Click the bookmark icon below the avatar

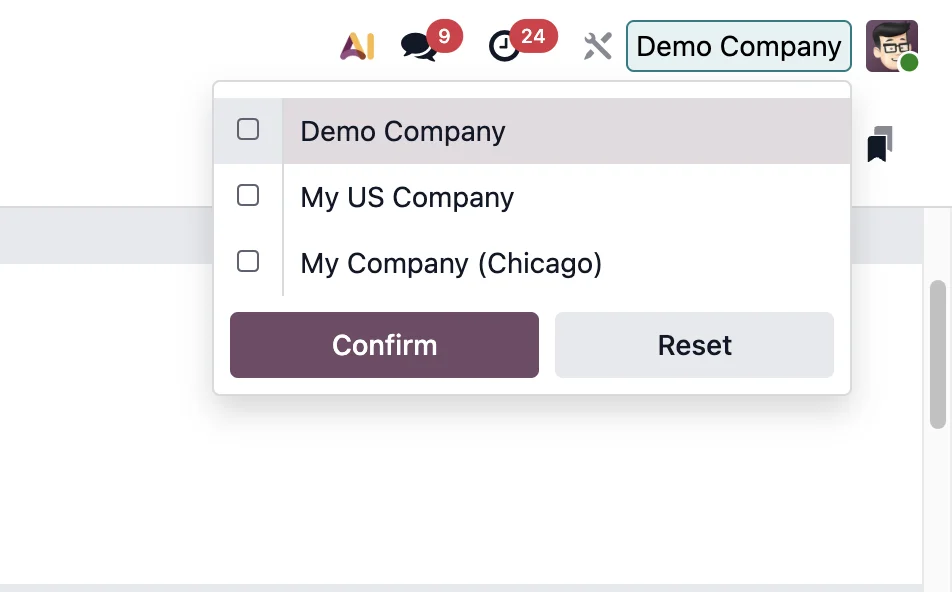(x=880, y=144)
